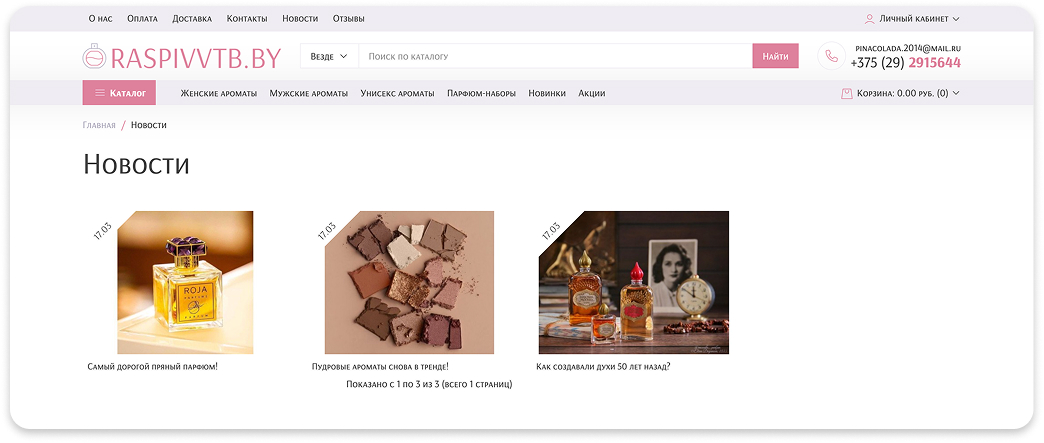Expand the Личный кабинет dropdown
Viewport: 1044px width, 443px height.
[x=912, y=18]
